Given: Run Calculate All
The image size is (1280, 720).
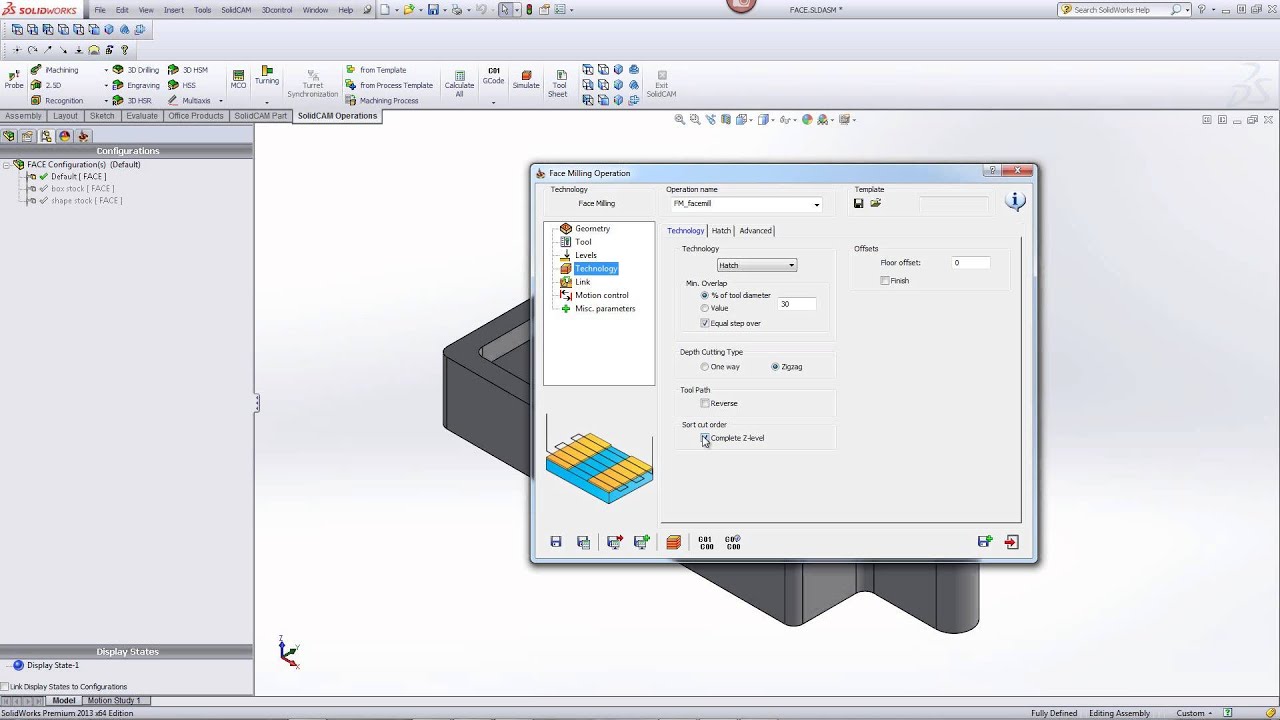Looking at the screenshot, I should (x=459, y=83).
